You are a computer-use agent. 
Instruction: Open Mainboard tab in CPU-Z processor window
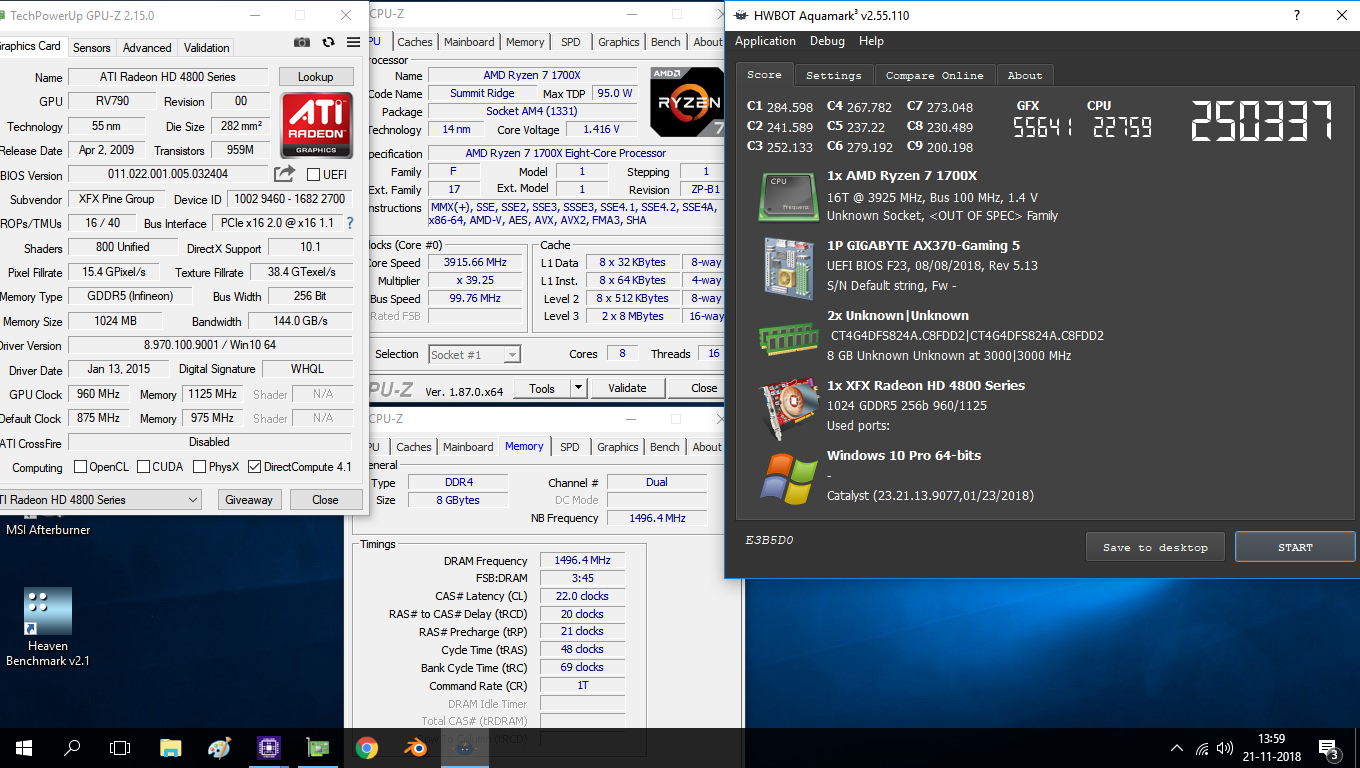pyautogui.click(x=469, y=42)
